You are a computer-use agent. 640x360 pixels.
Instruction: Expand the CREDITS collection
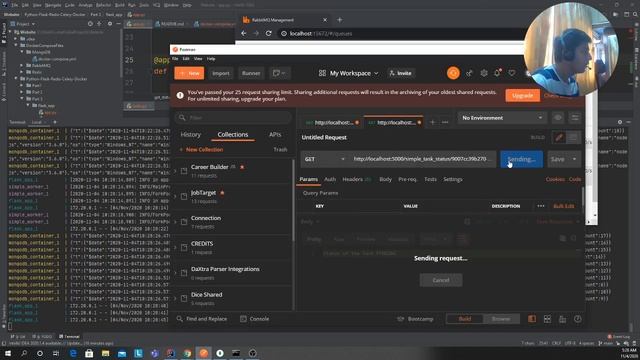(x=175, y=247)
